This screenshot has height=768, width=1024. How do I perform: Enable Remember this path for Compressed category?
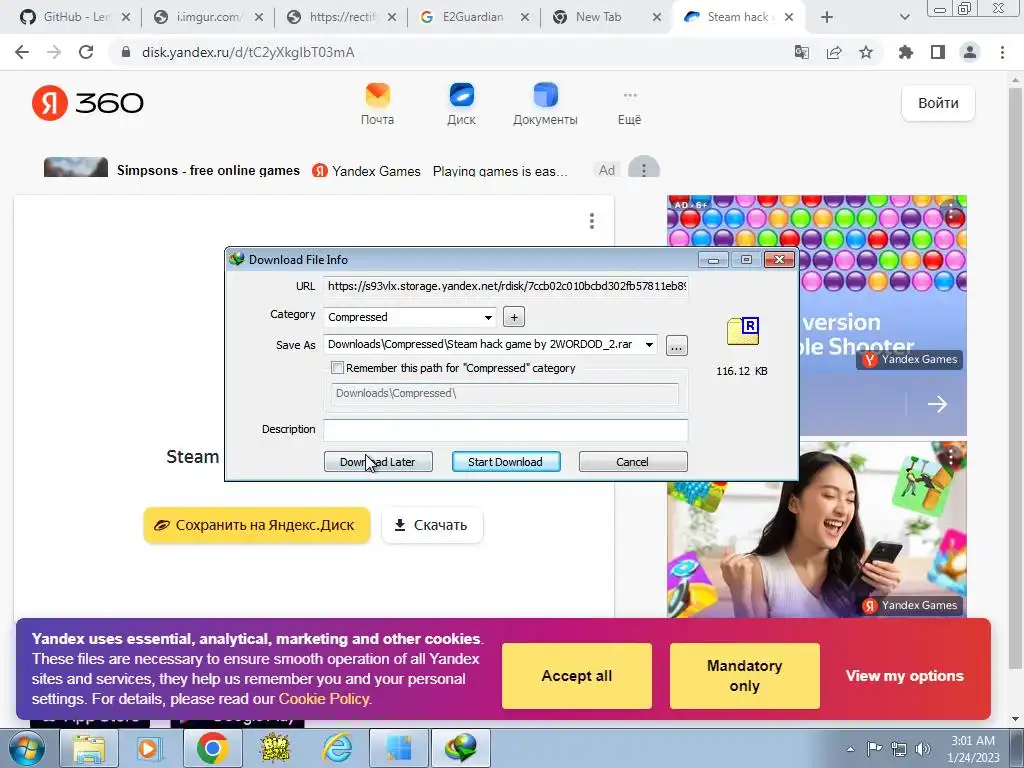tap(338, 368)
